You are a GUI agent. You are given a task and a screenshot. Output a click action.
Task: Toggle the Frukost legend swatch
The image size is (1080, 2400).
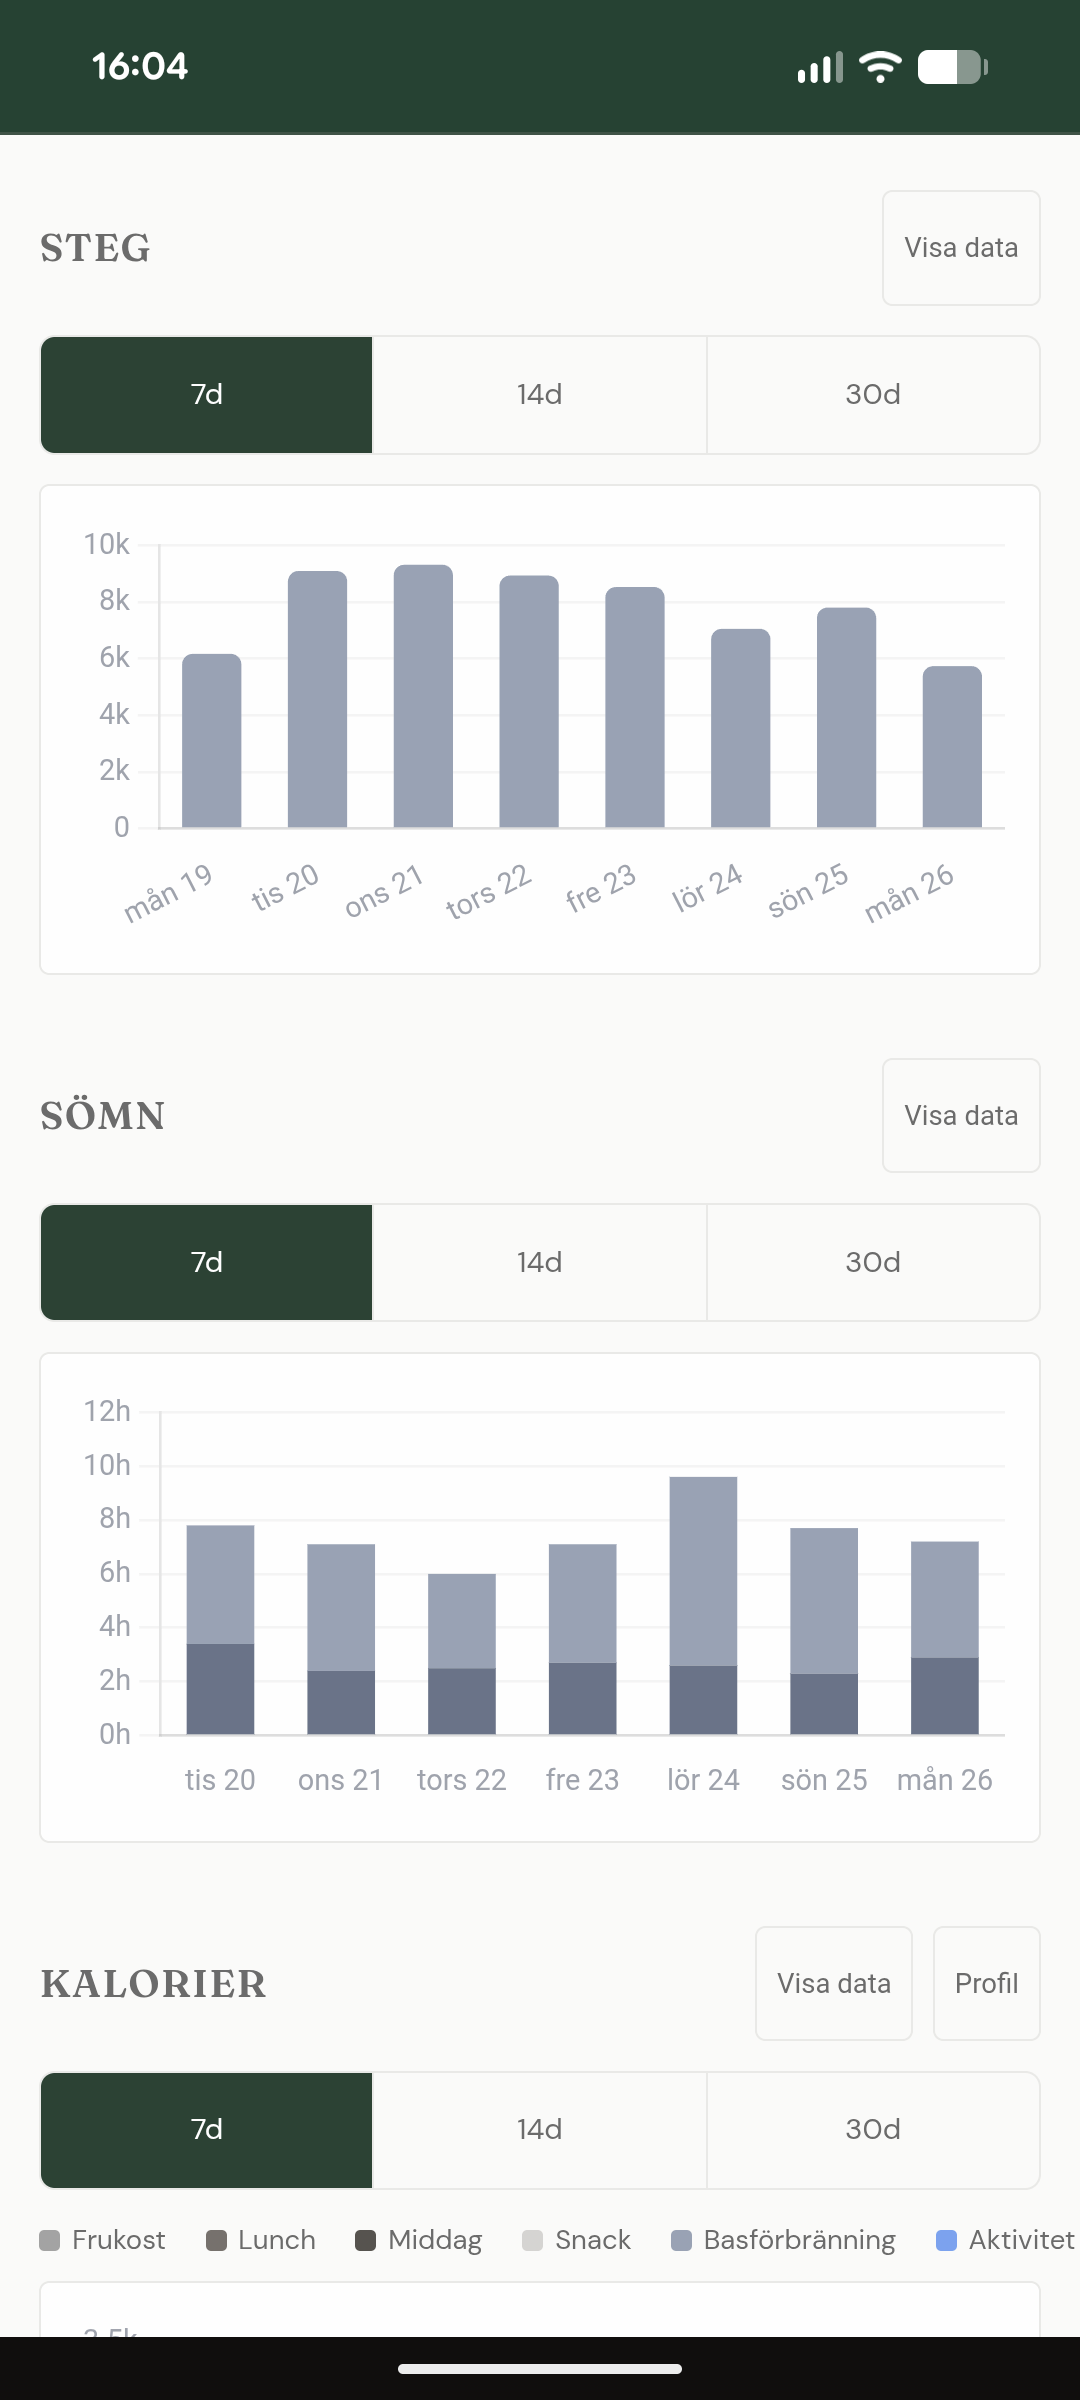(50, 2240)
